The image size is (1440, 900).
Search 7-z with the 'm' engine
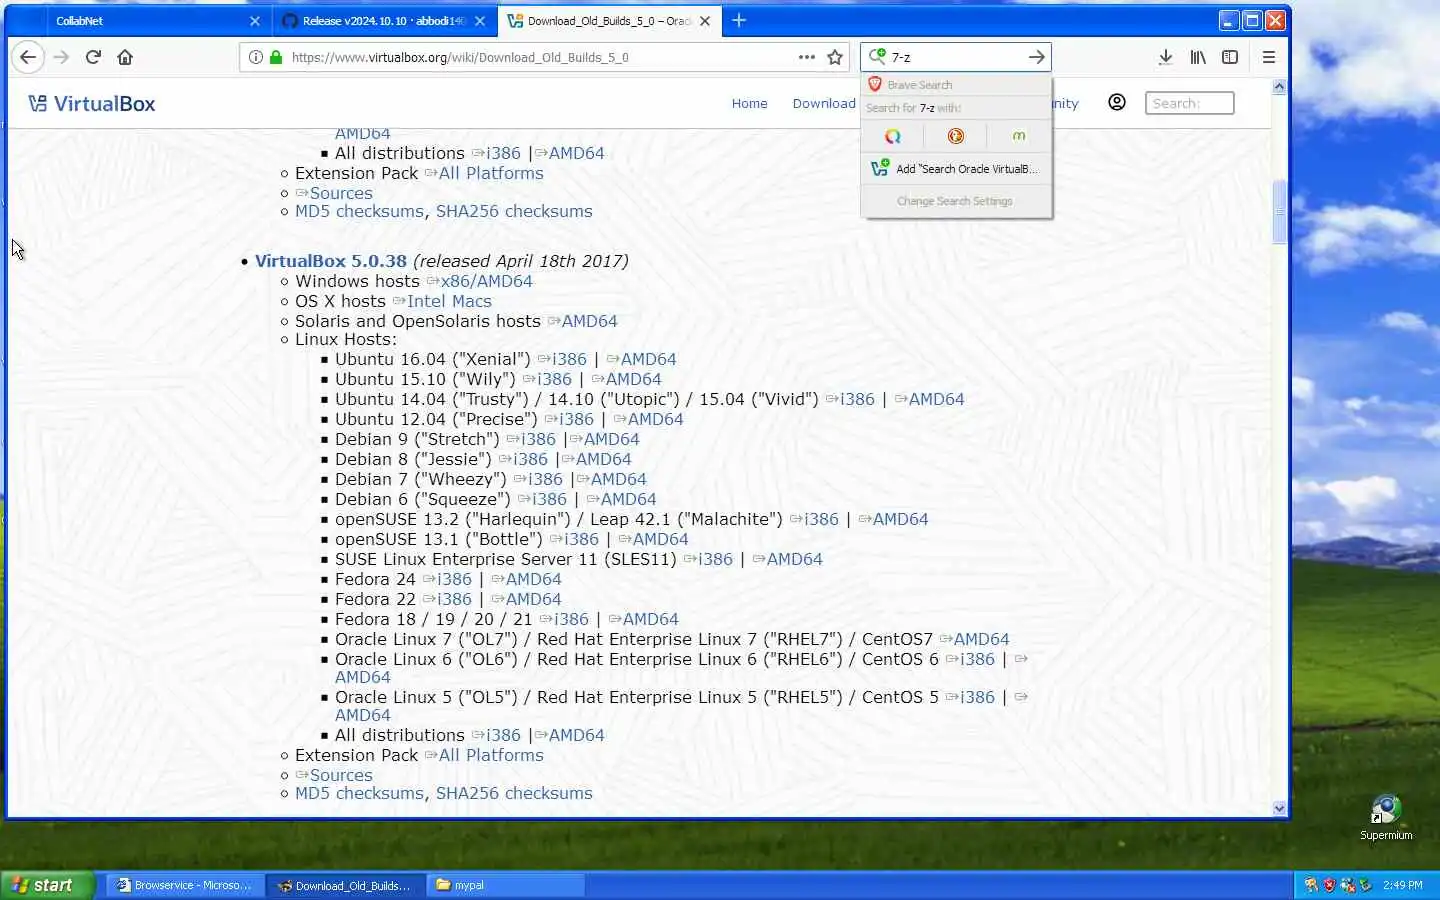(x=1019, y=136)
